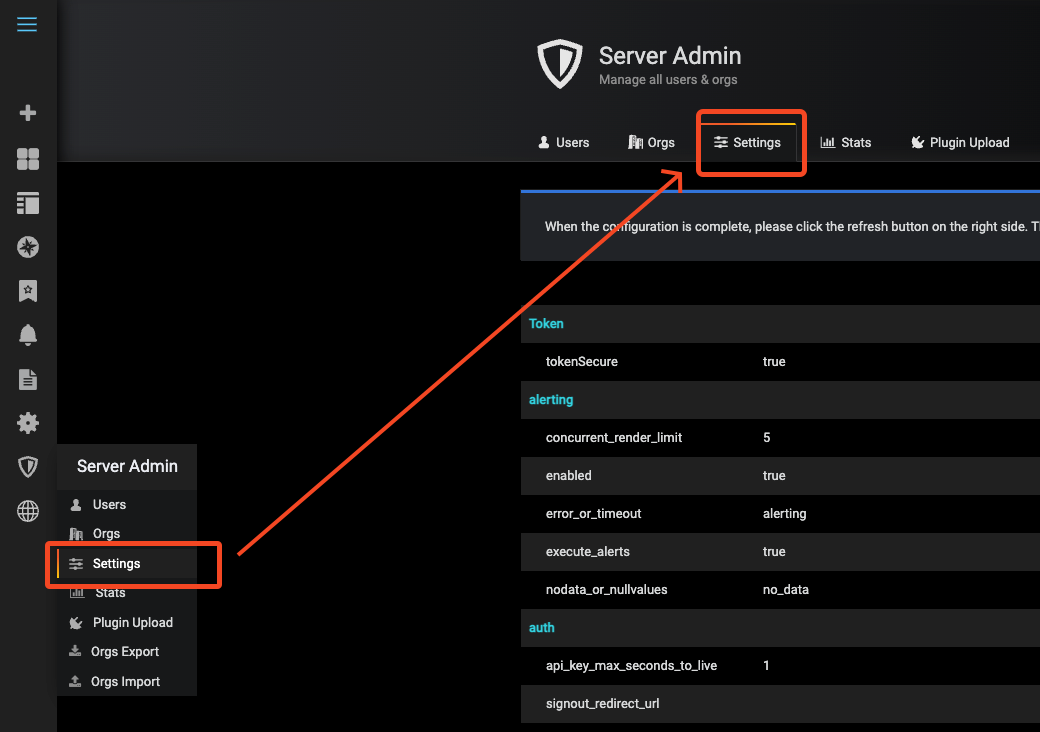Click the plus Create icon in sidebar

pos(28,113)
